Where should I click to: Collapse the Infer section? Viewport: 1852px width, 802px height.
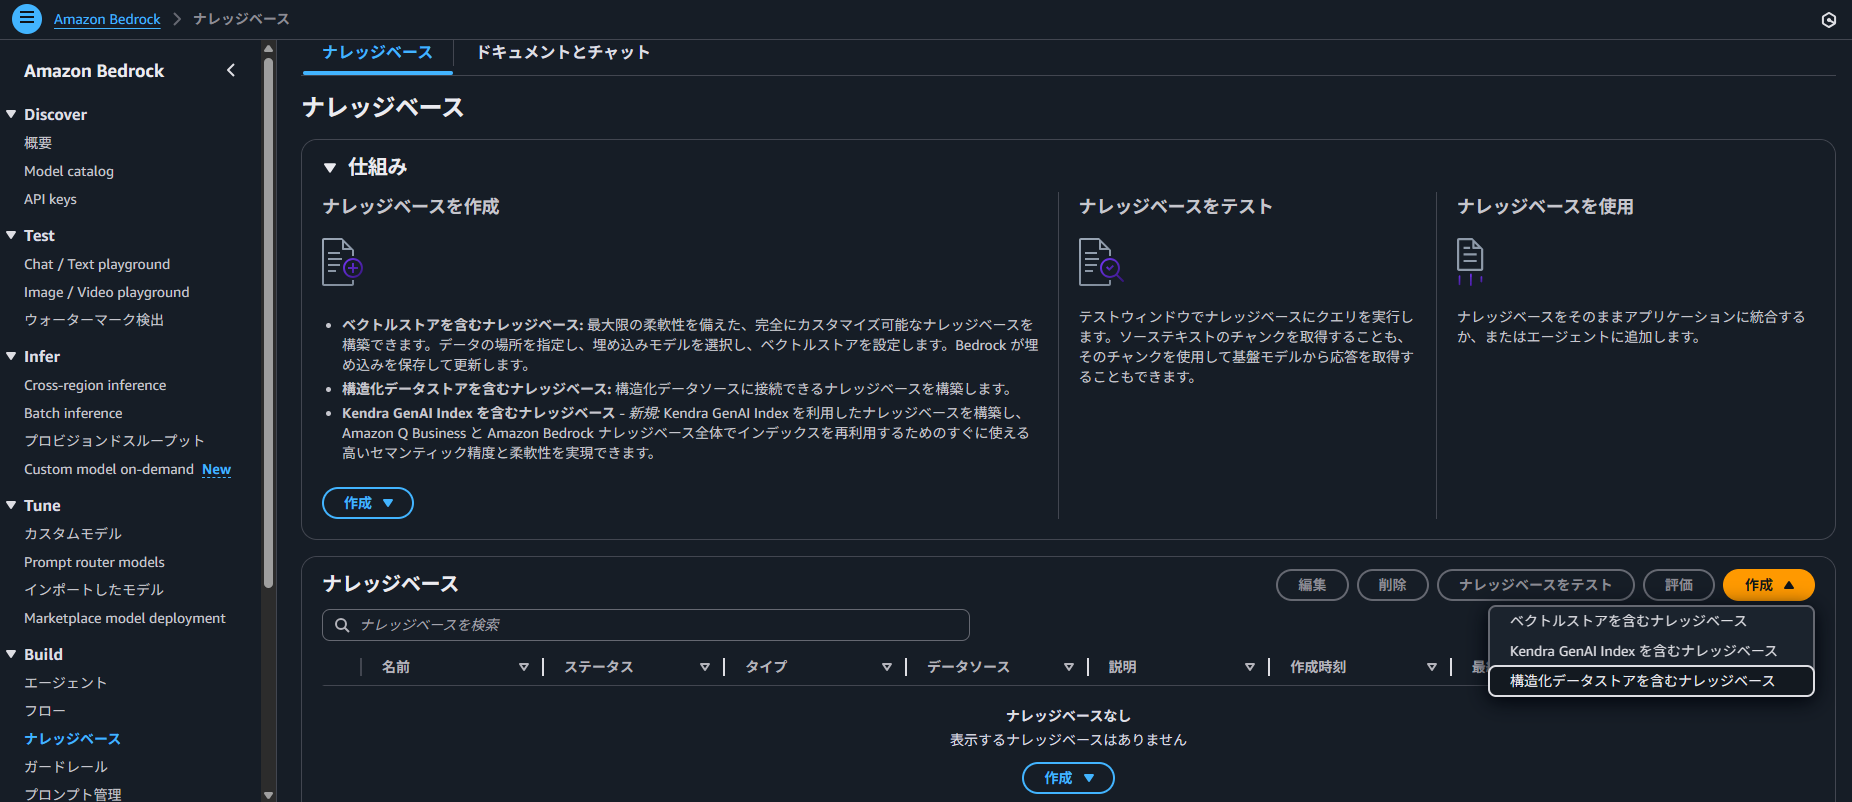pyautogui.click(x=11, y=357)
